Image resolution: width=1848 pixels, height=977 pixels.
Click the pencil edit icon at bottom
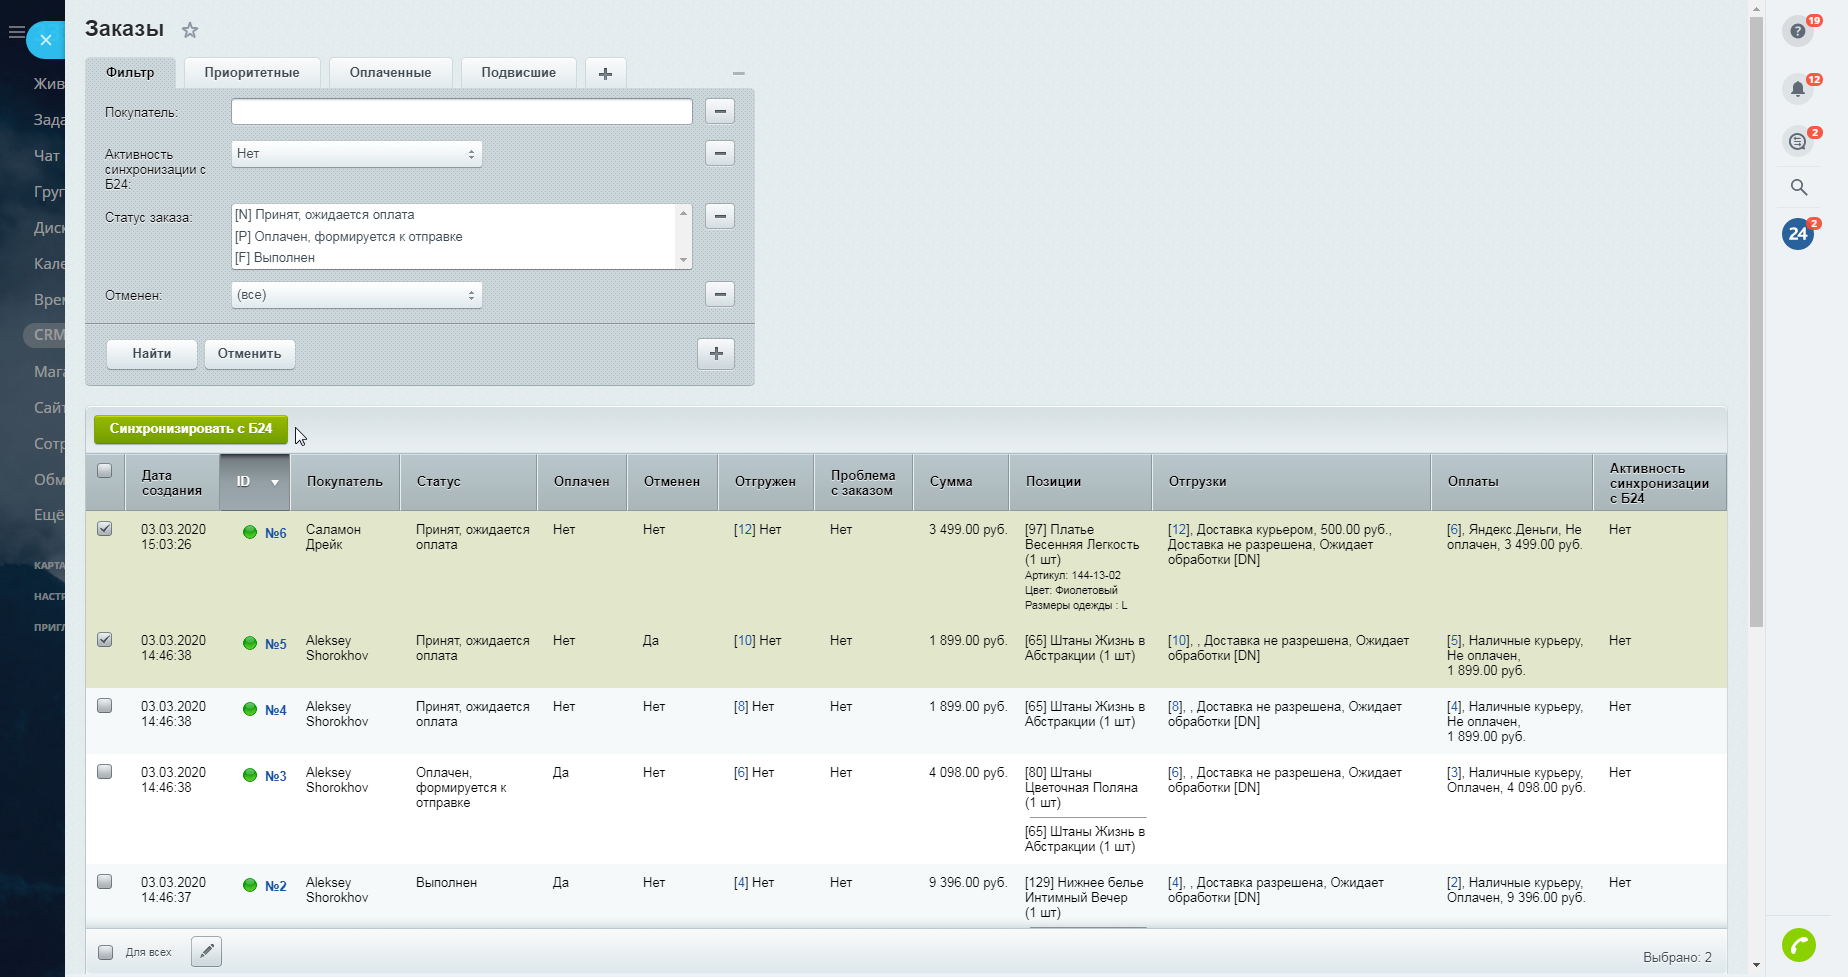click(206, 951)
